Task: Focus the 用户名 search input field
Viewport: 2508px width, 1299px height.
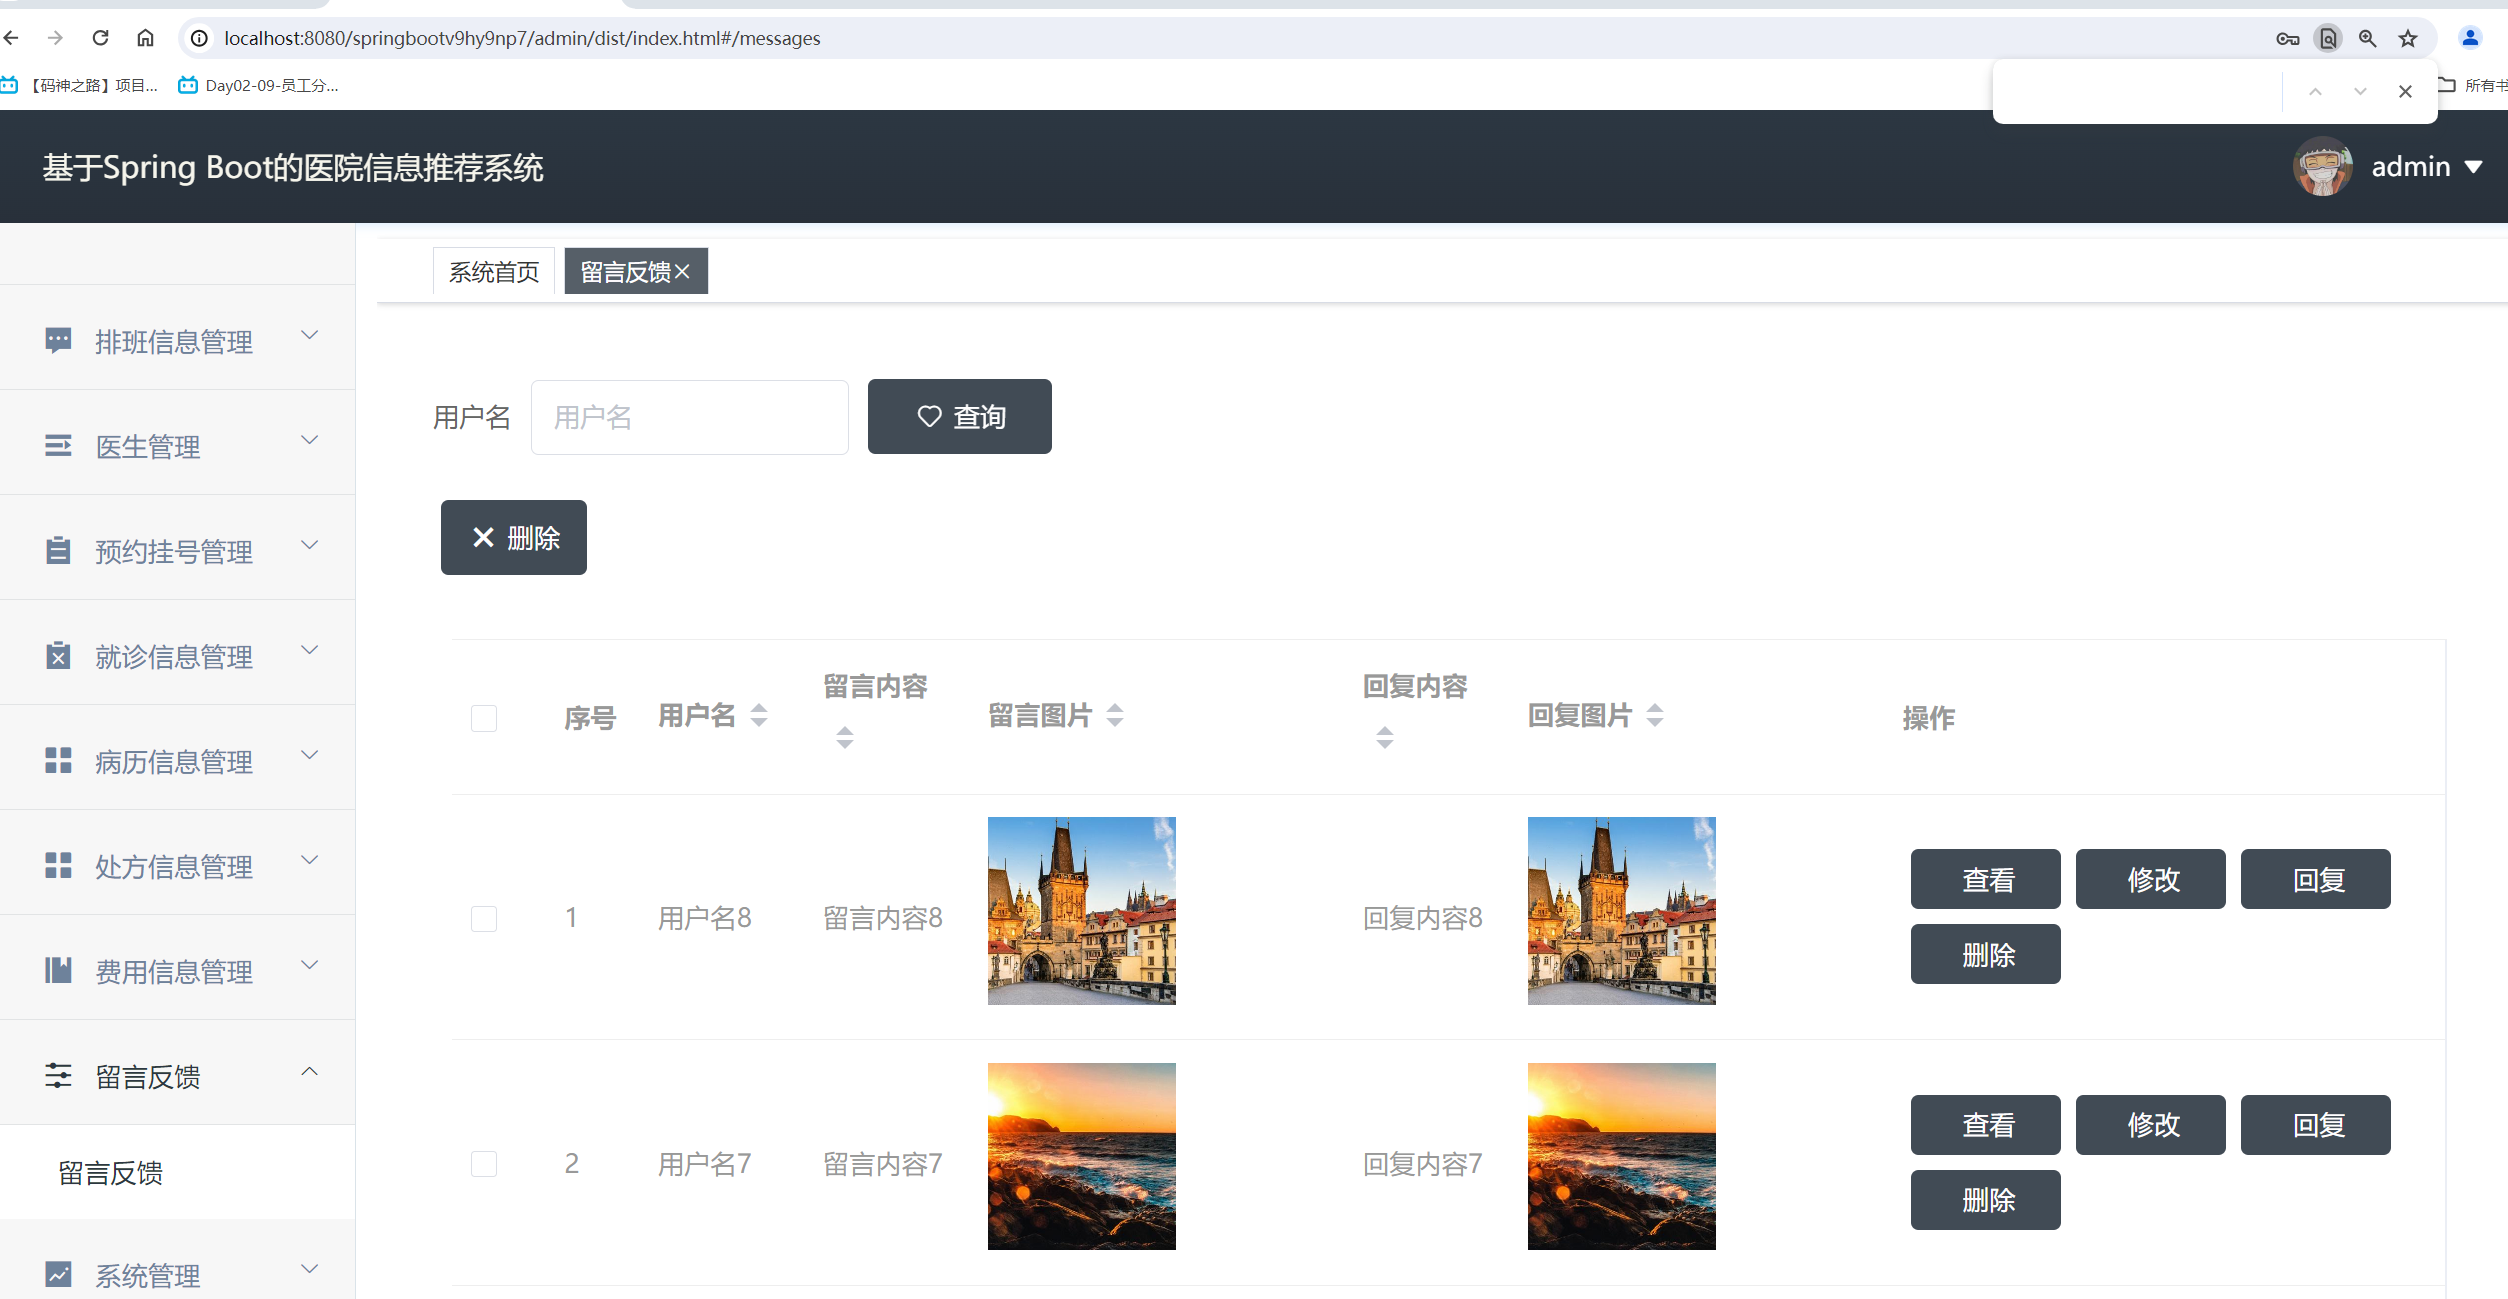Action: [689, 417]
